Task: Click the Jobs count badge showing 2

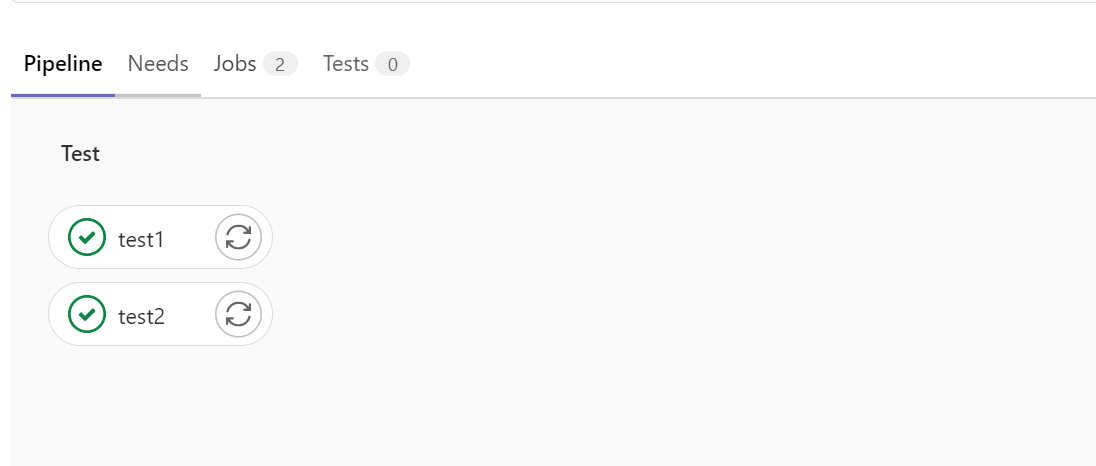Action: pos(280,64)
